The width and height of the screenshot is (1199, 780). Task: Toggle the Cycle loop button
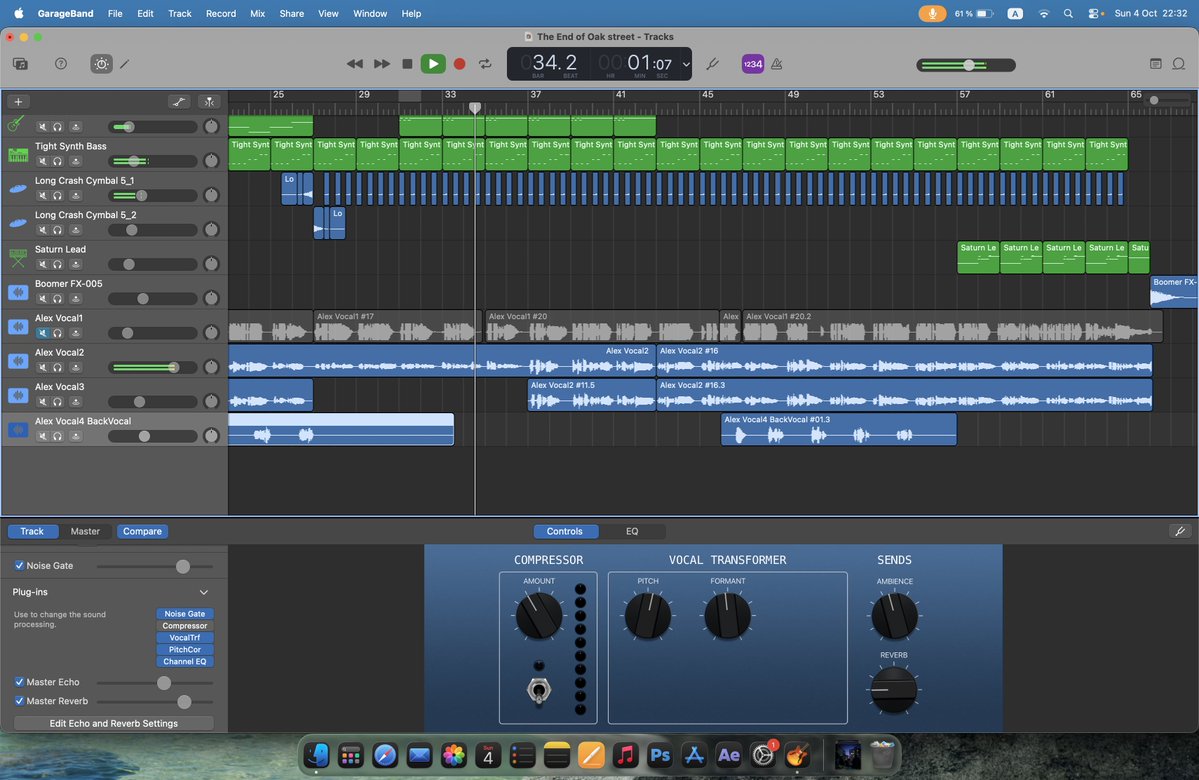[485, 64]
